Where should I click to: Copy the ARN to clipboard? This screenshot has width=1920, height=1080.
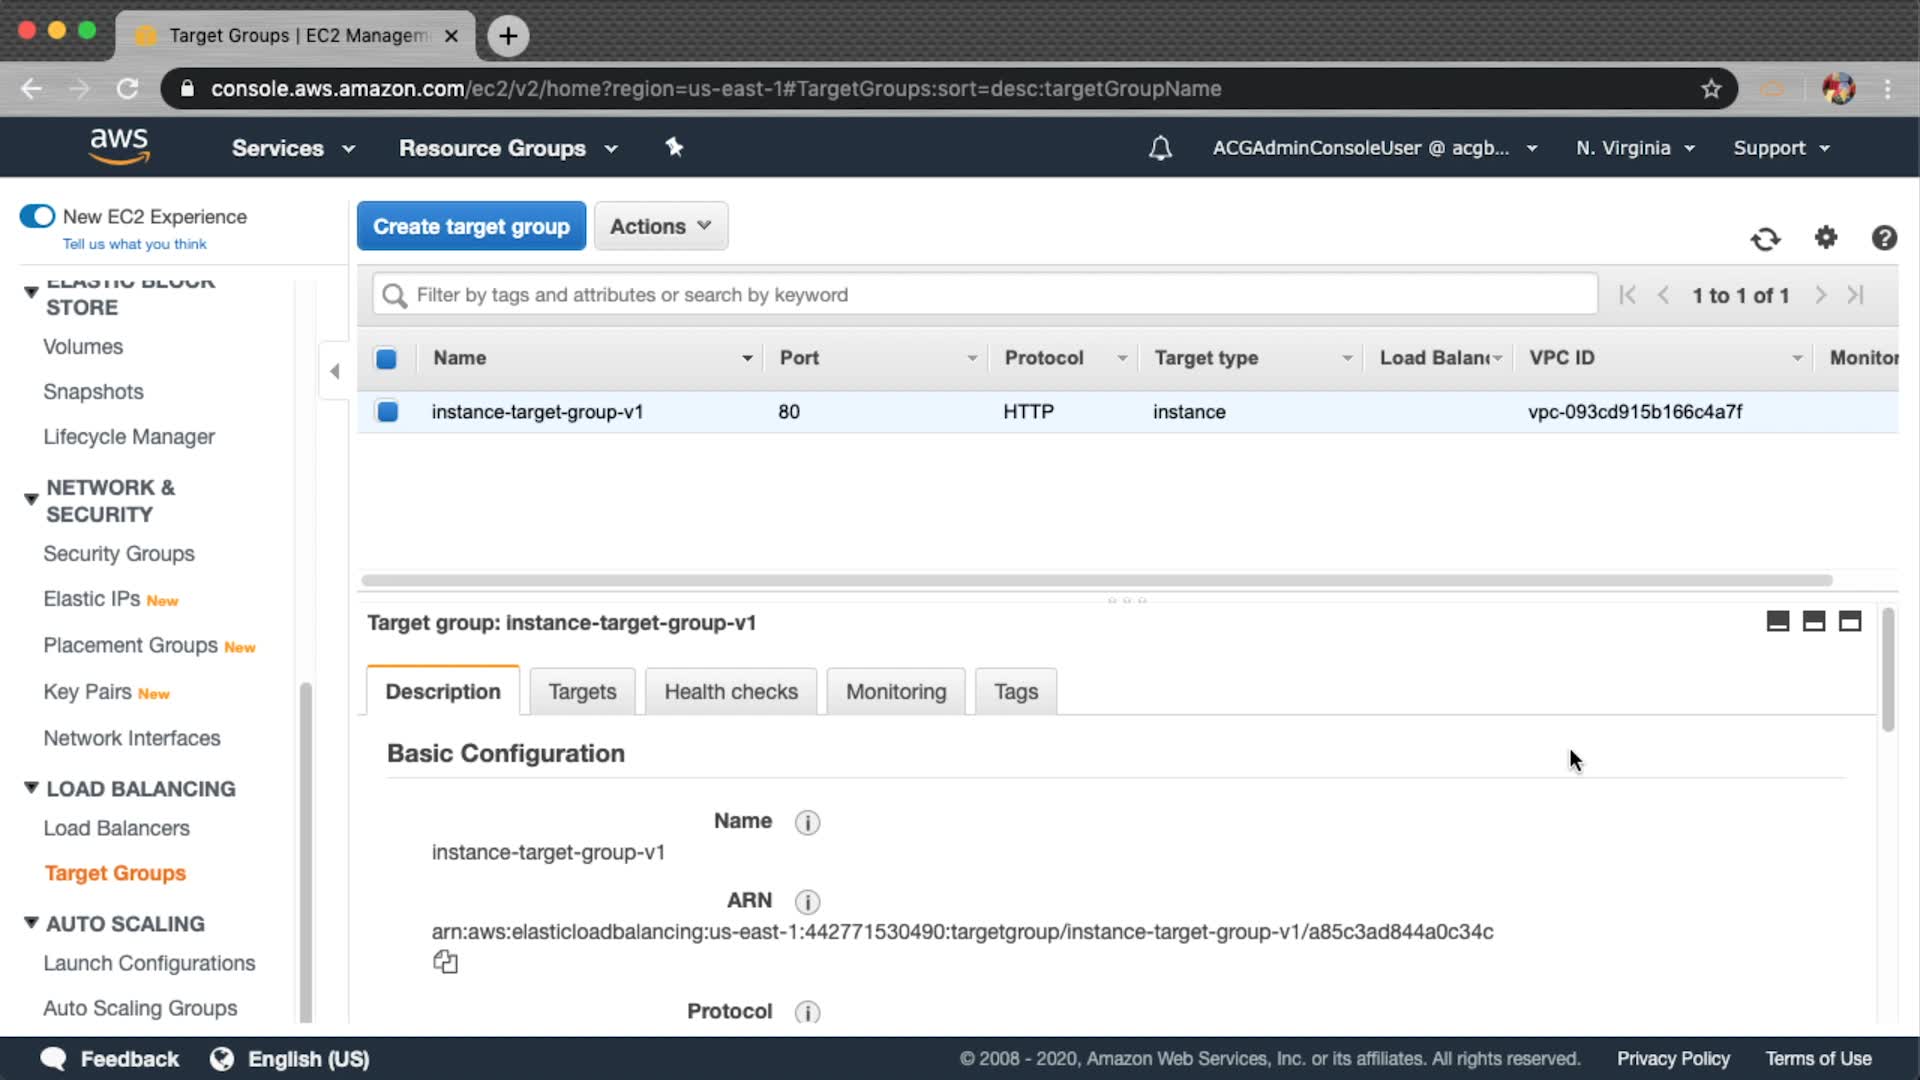[x=445, y=962]
